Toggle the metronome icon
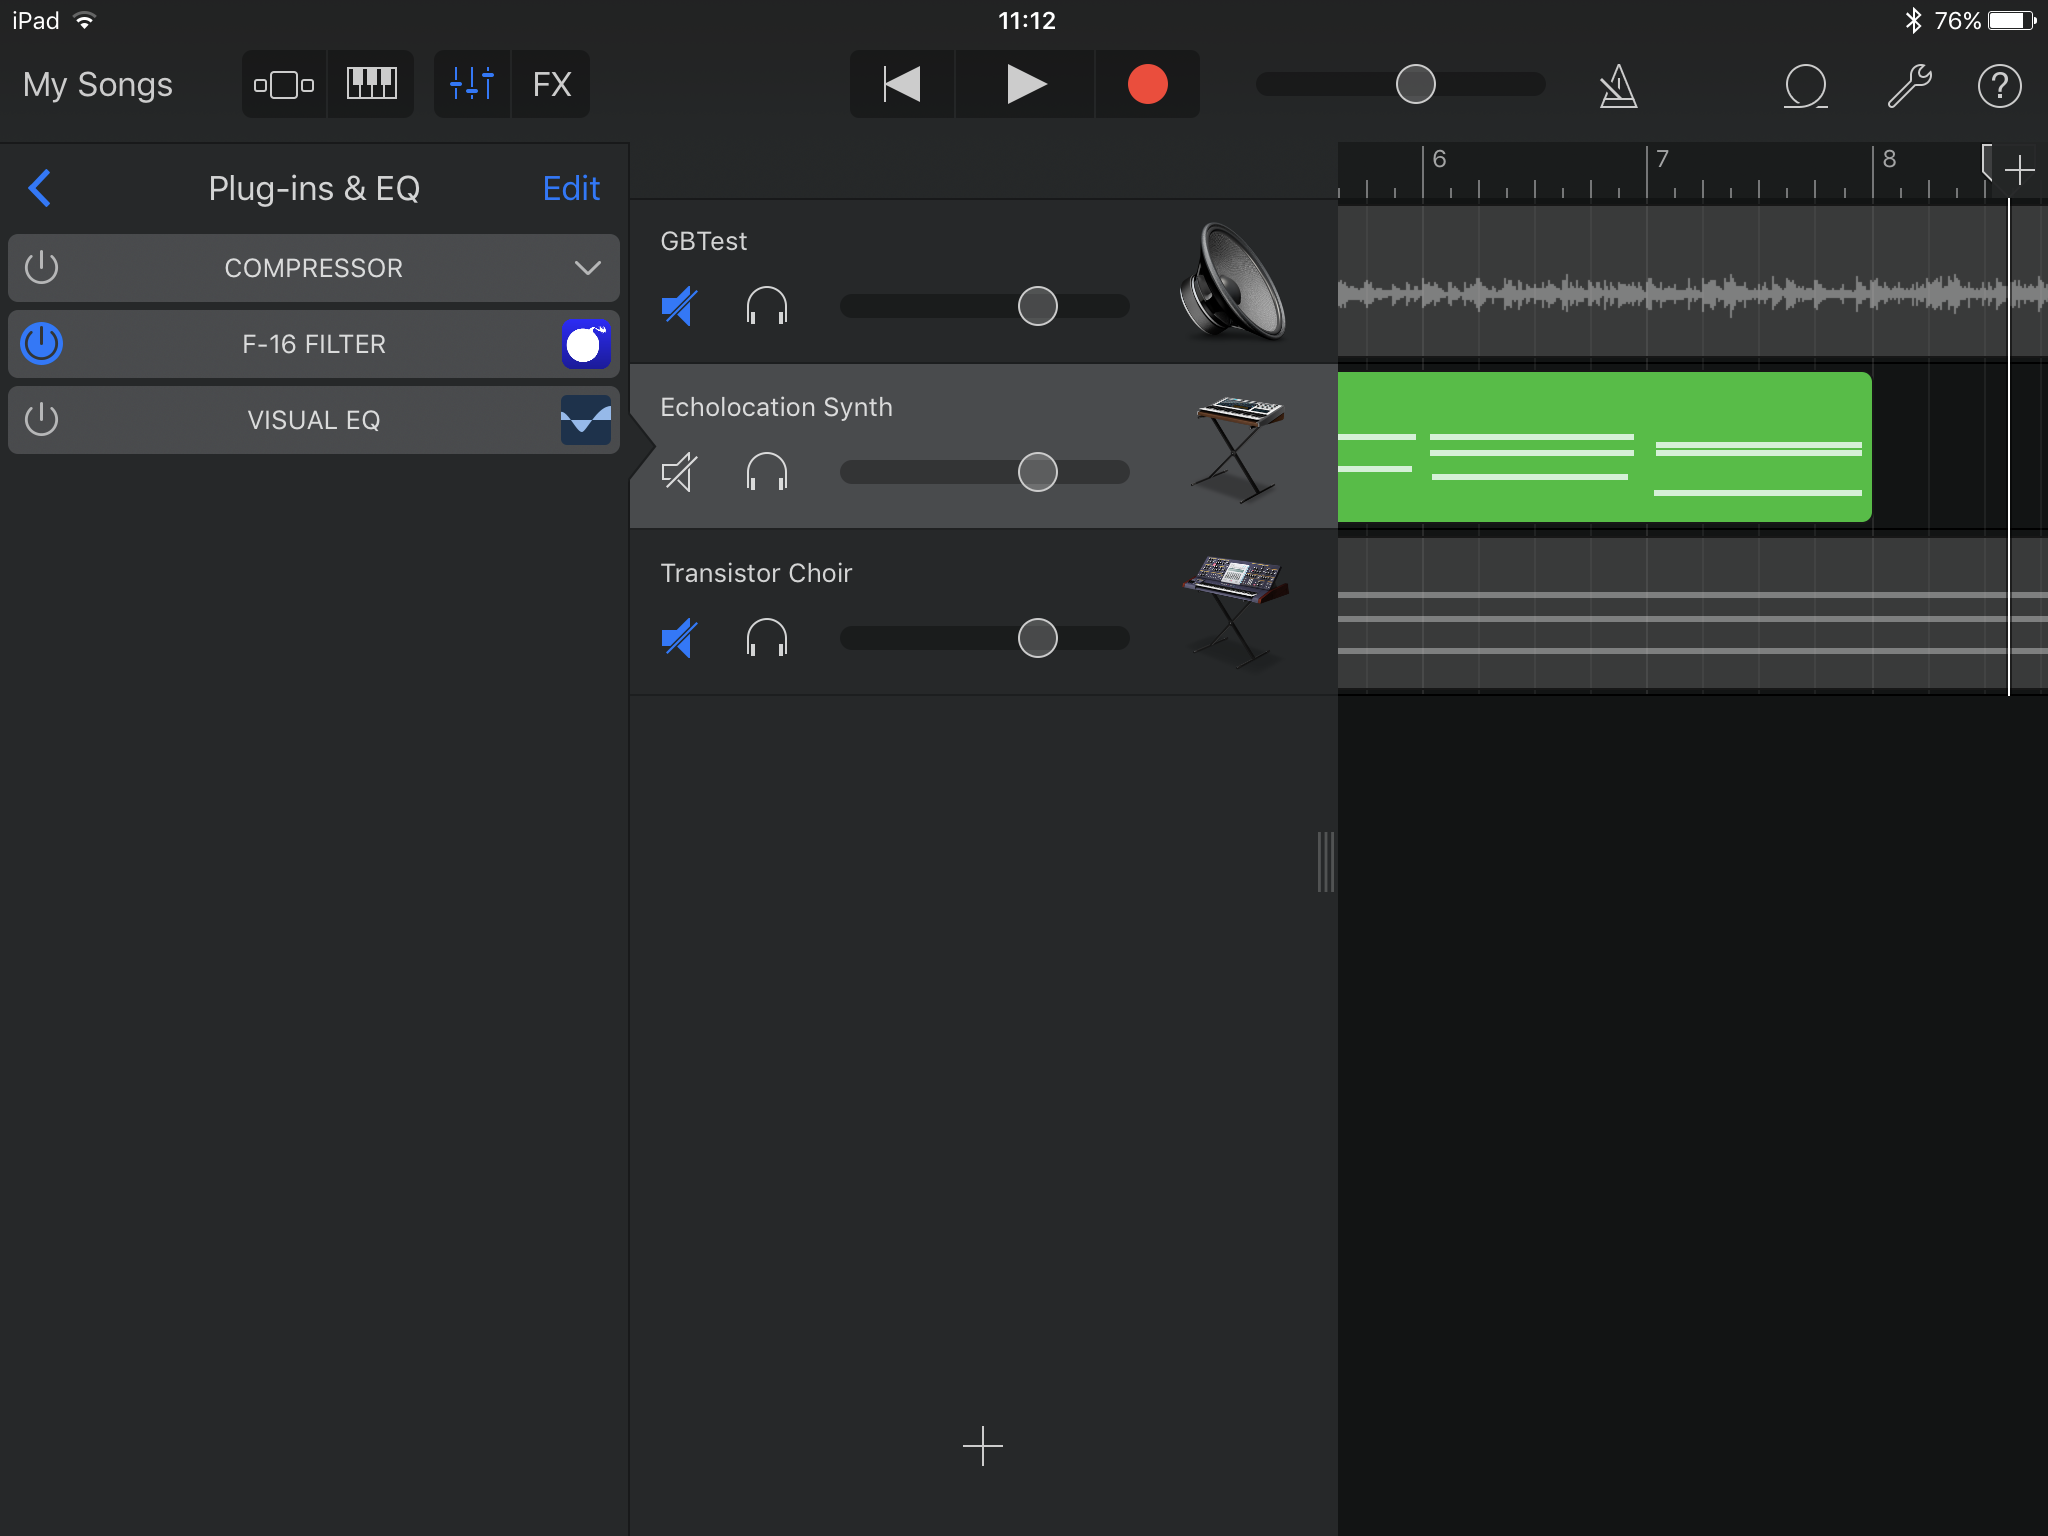The image size is (2048, 1536). coord(1618,86)
